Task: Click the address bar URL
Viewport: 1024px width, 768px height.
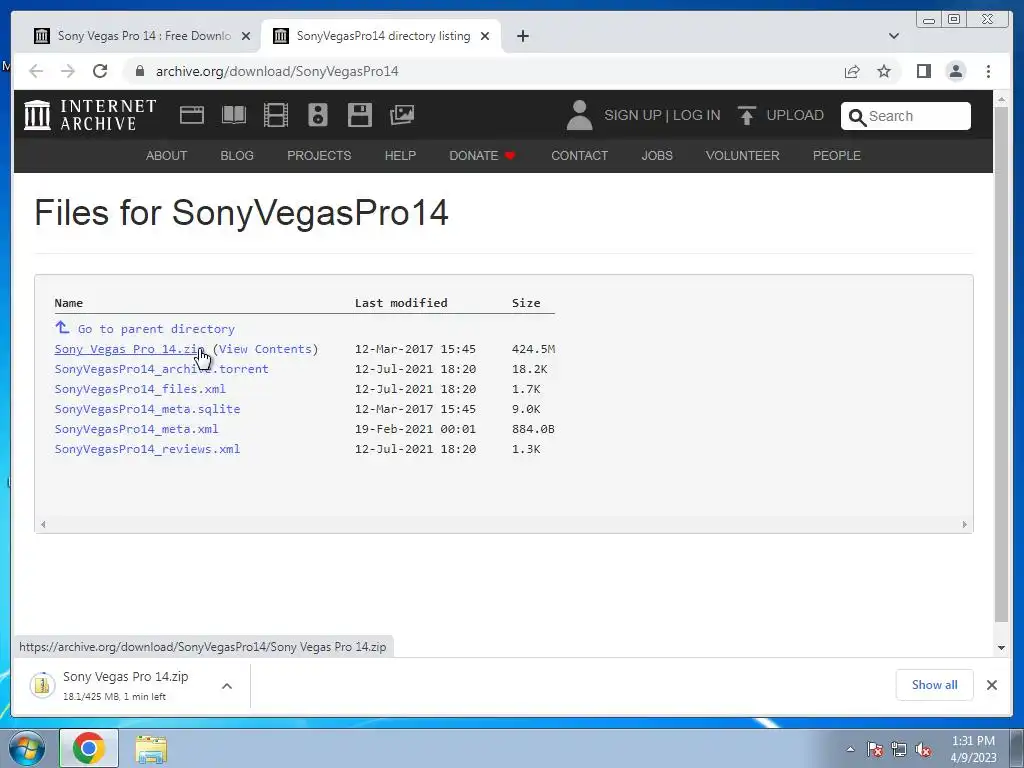Action: click(277, 71)
